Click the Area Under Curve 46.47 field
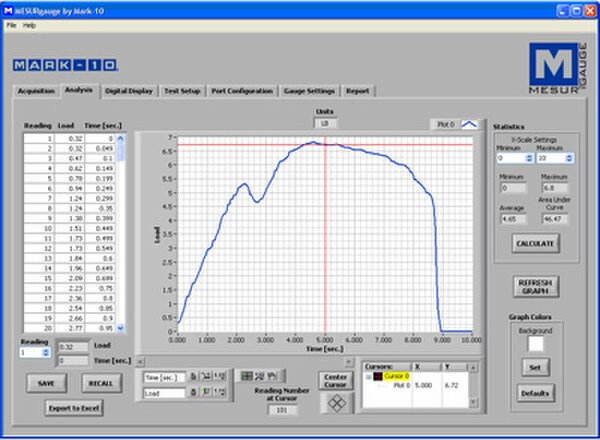 tap(555, 219)
